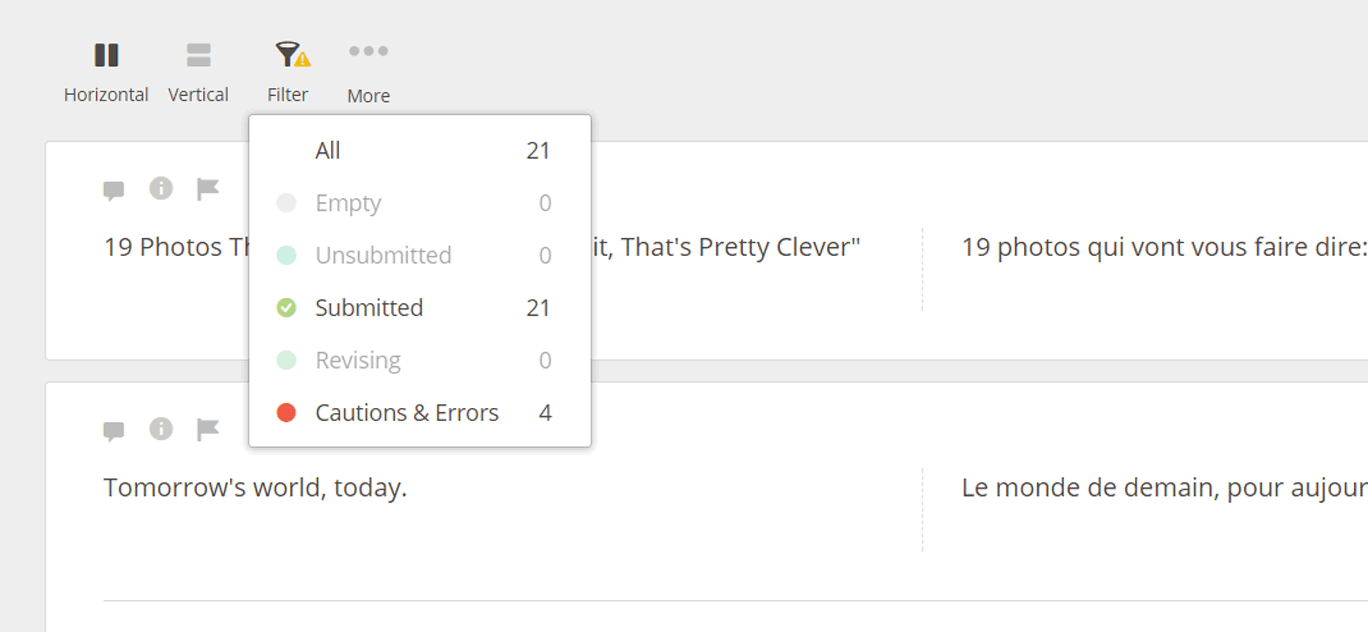Flag the Tomorrow's world segment
Viewport: 1368px width, 632px height.
207,430
